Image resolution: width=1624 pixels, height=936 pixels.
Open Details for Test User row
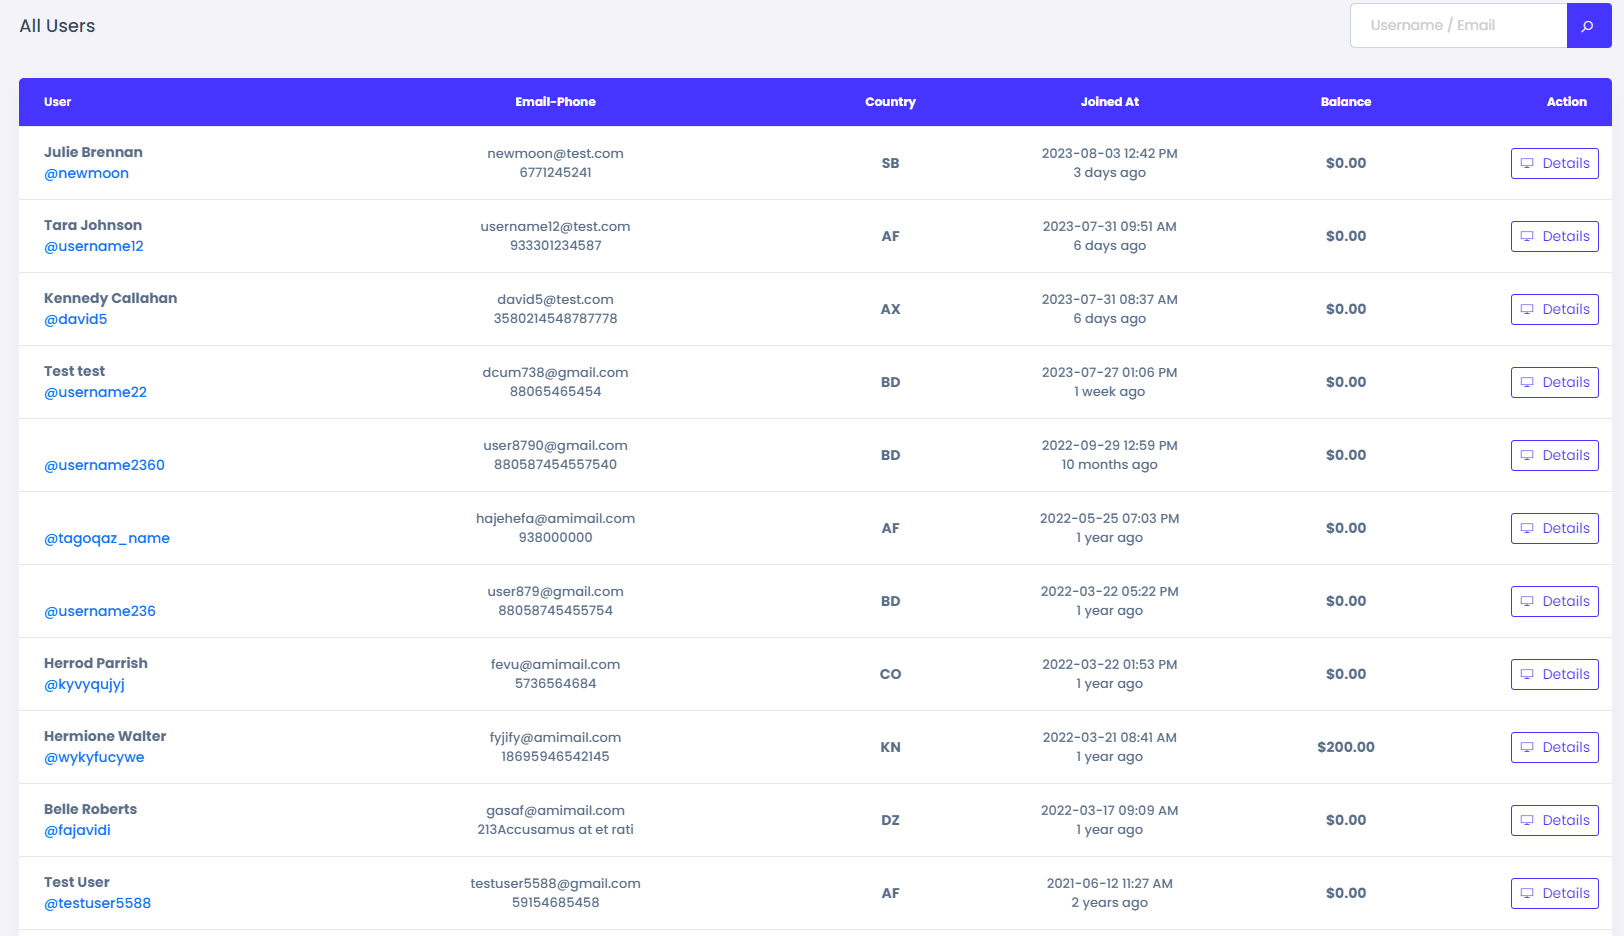[1554, 893]
